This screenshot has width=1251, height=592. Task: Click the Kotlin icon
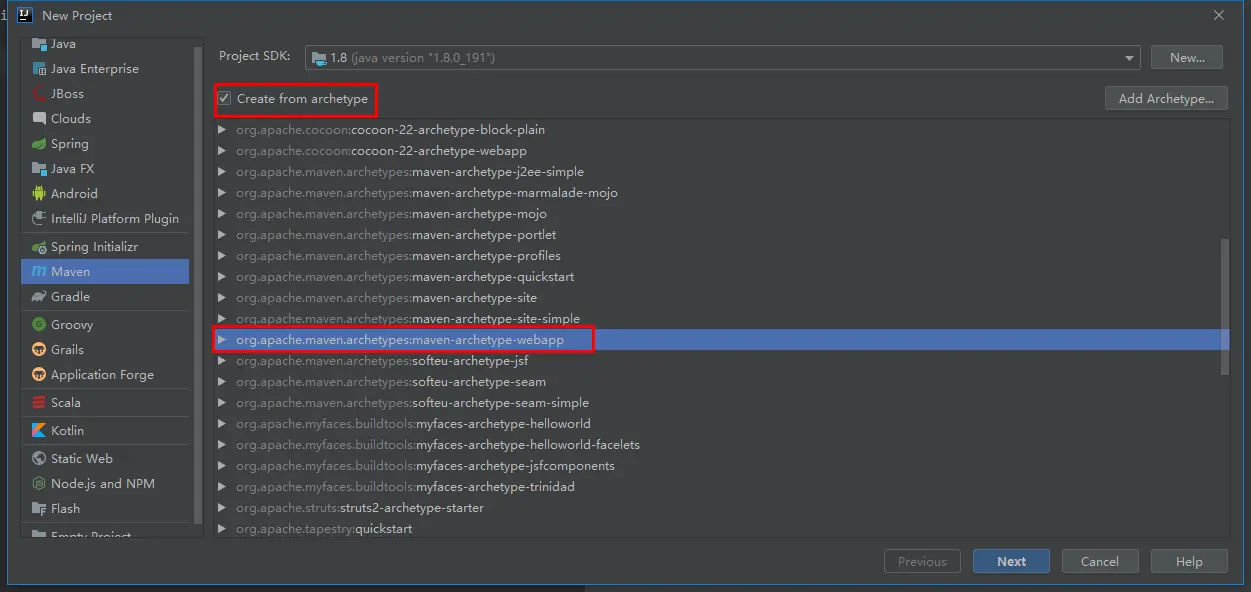(39, 431)
